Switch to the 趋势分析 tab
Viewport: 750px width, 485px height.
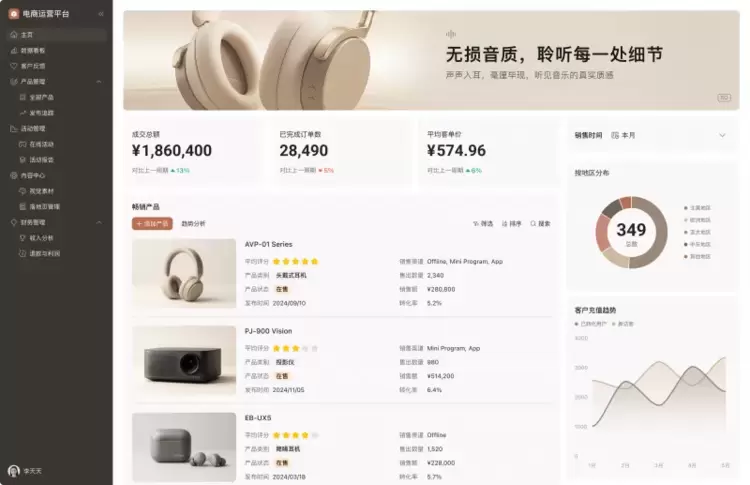(193, 223)
